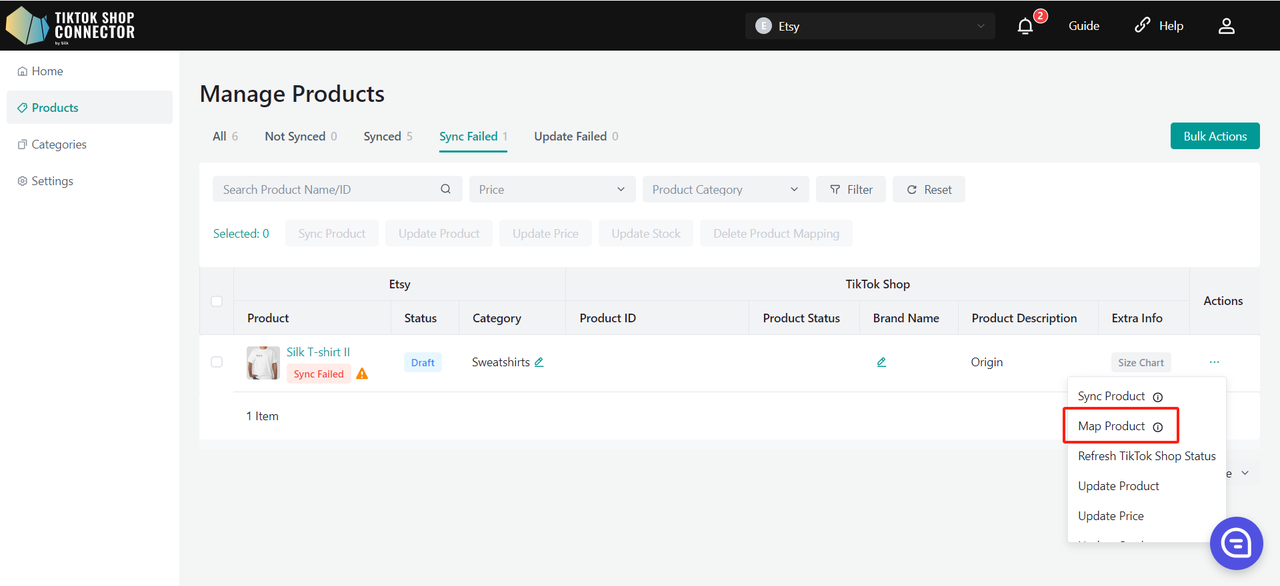This screenshot has height=586, width=1280.
Task: Switch to the Synced tab
Action: coord(388,136)
